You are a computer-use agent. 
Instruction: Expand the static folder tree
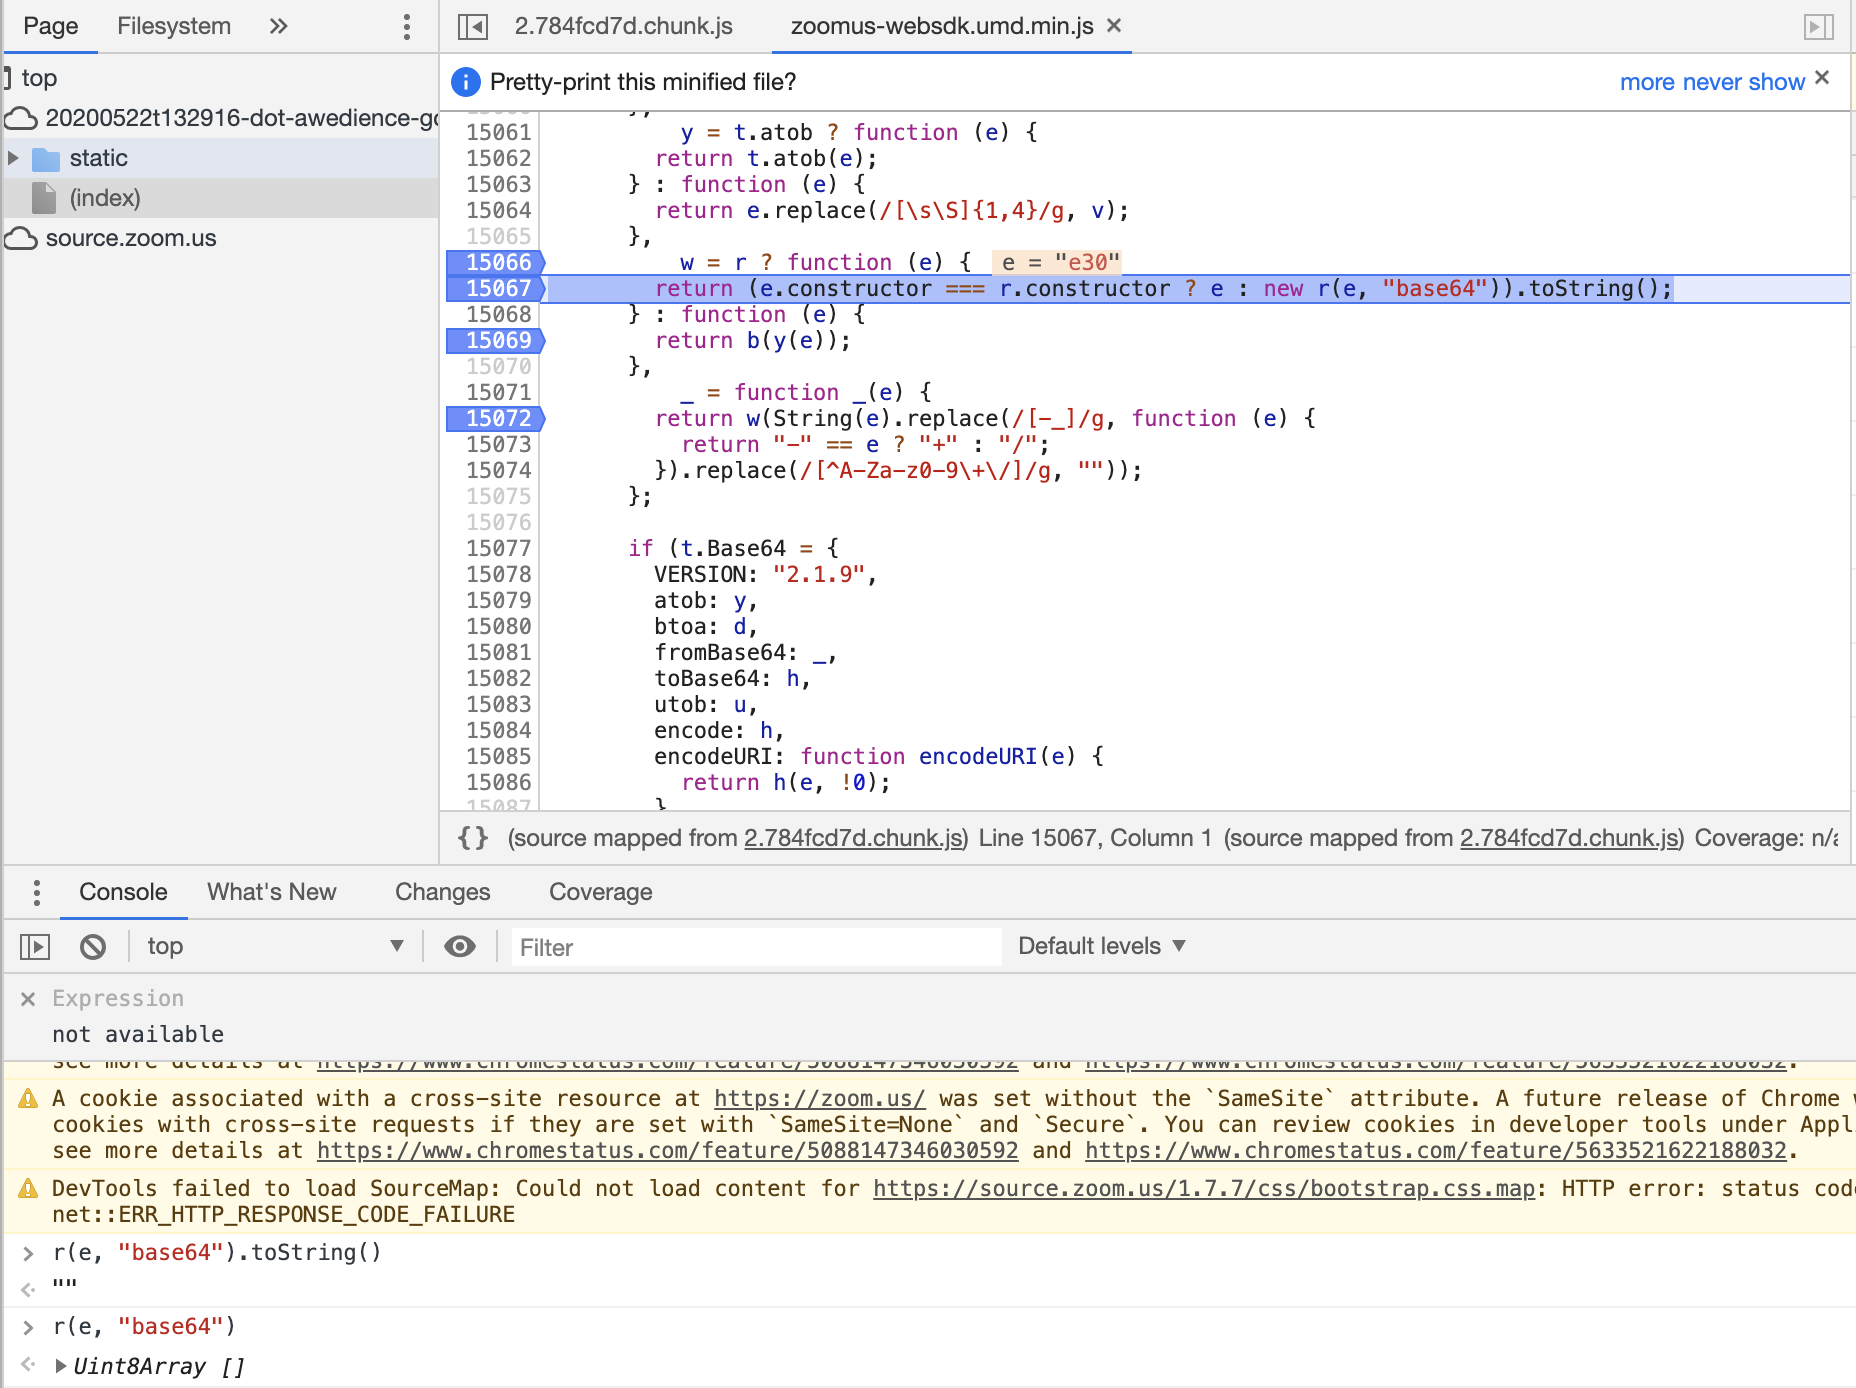pos(14,158)
